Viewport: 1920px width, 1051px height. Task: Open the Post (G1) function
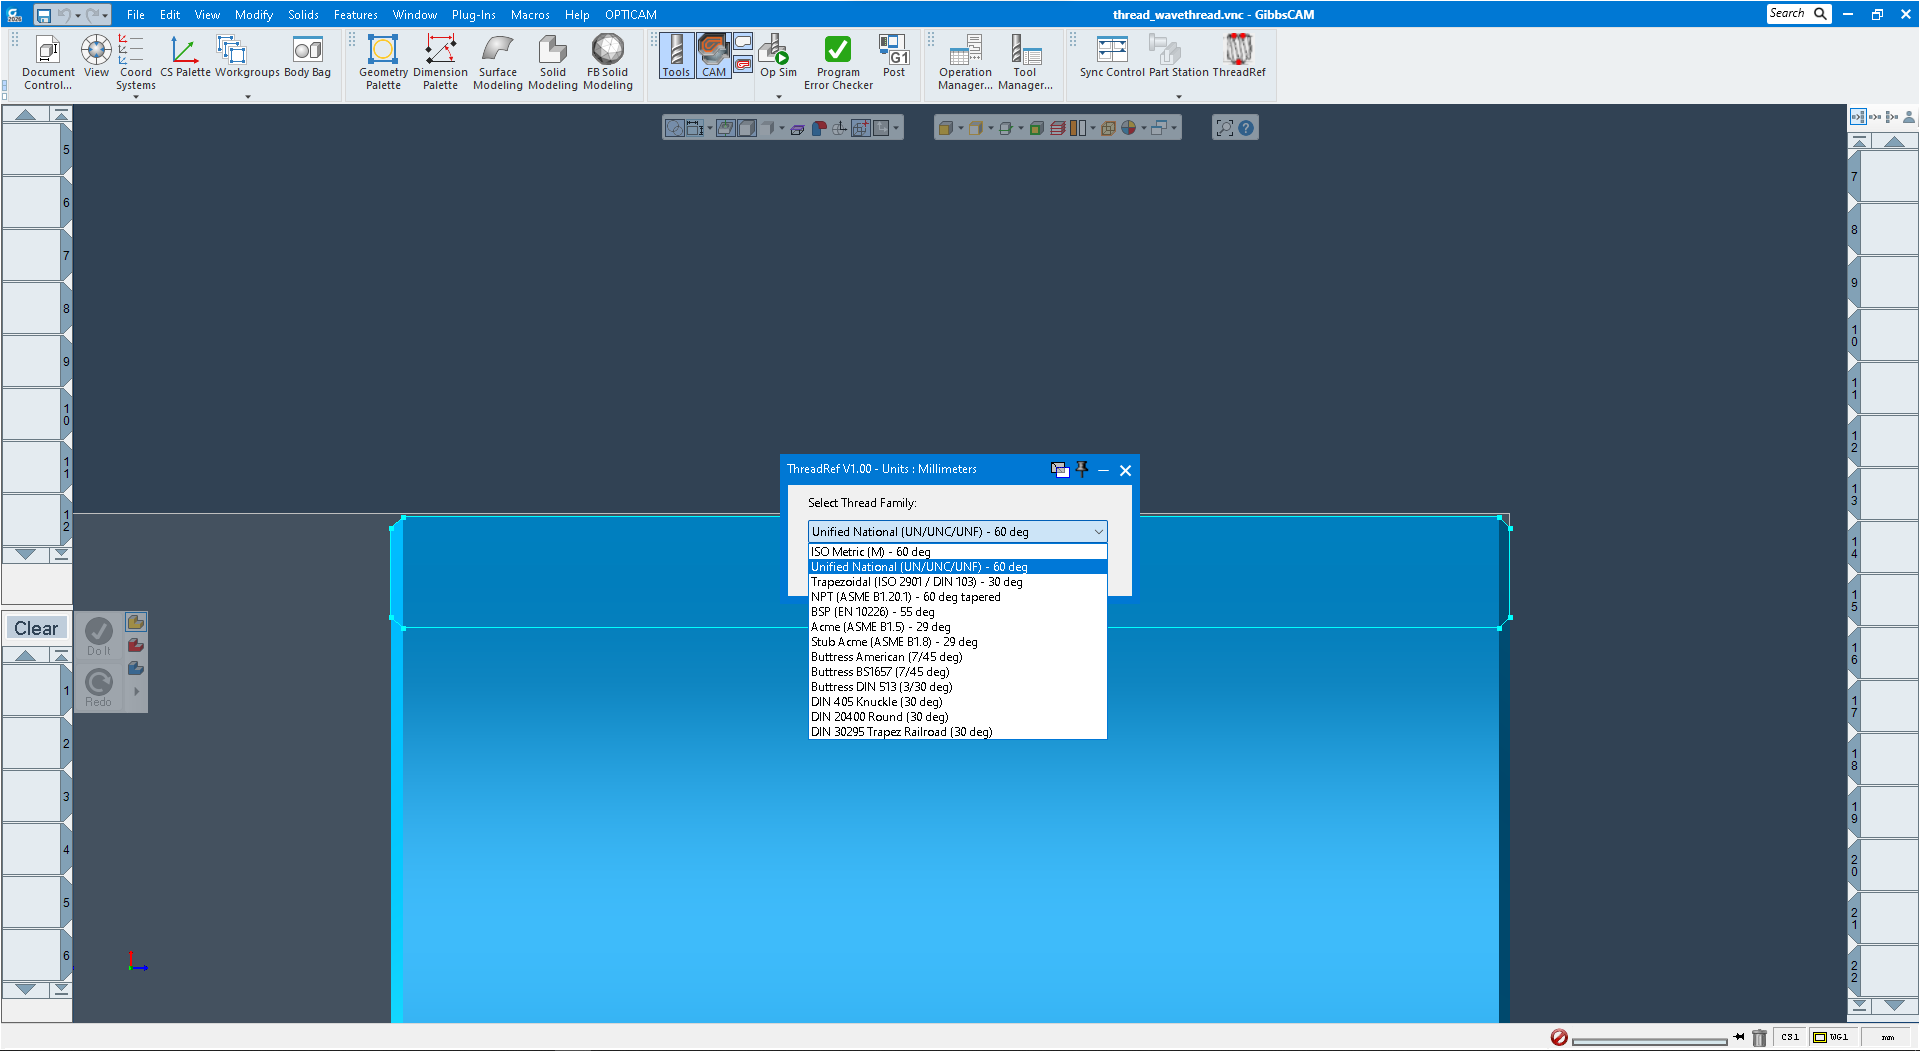893,55
